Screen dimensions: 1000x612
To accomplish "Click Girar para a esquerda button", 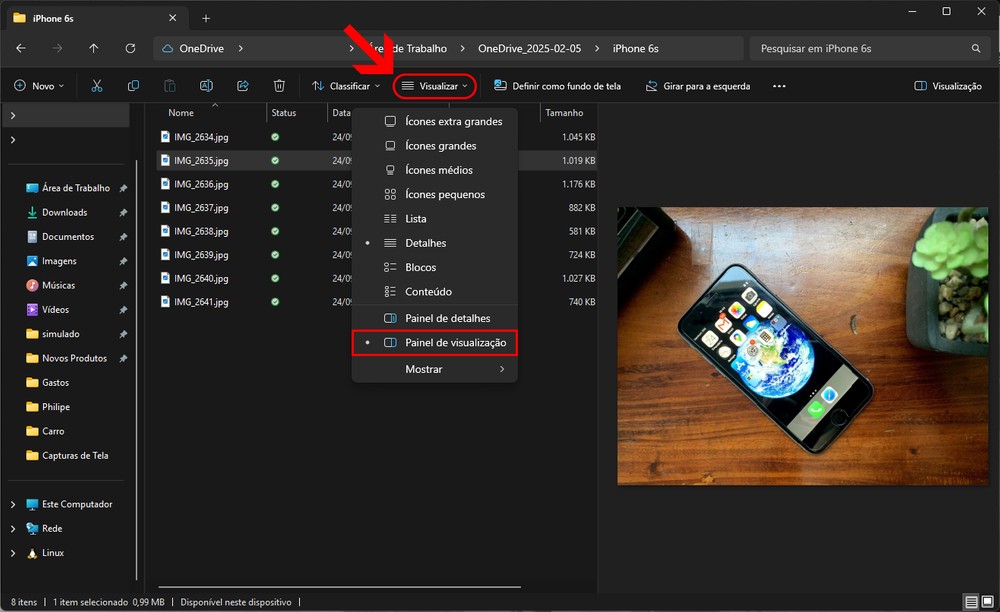I will point(697,86).
